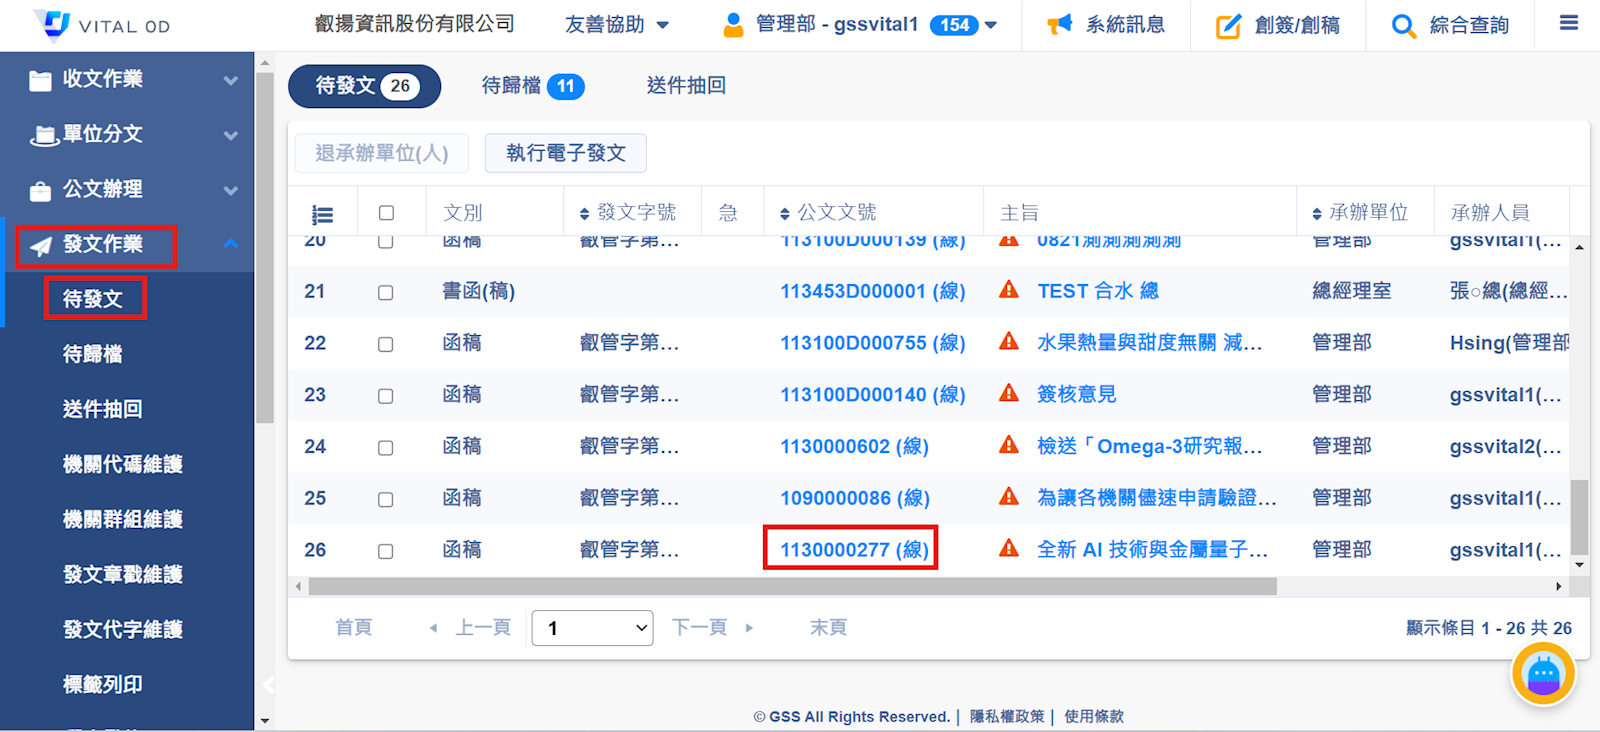The height and width of the screenshot is (732, 1600).
Task: Switch to the 待歸檔 tab
Action: tap(531, 86)
